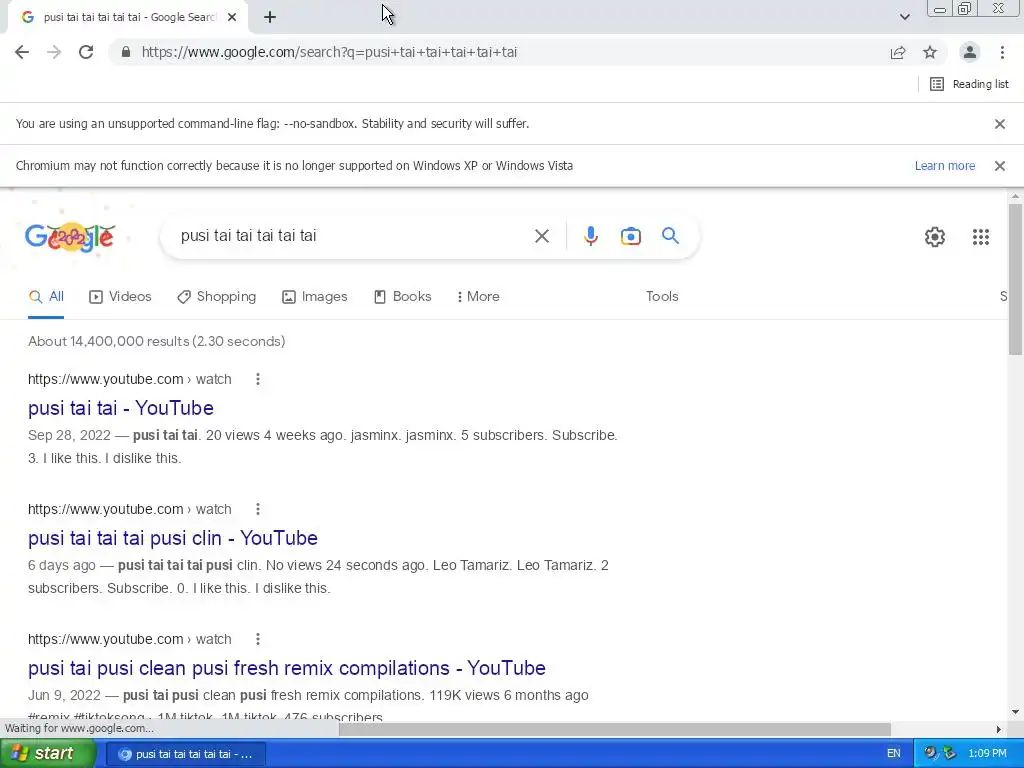The height and width of the screenshot is (768, 1024).
Task: Click the result count text
Action: [x=157, y=342]
